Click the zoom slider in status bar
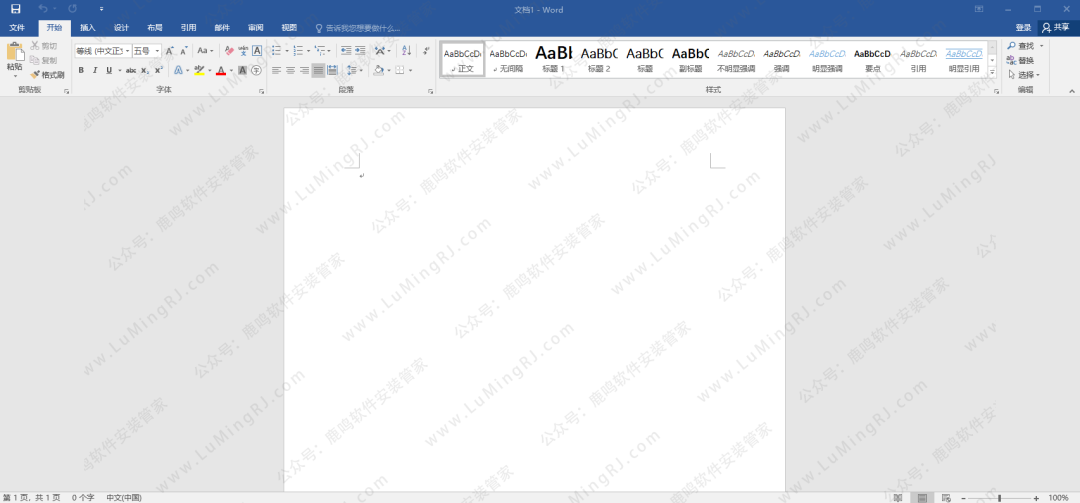The width and height of the screenshot is (1080, 503). pyautogui.click(x=999, y=497)
